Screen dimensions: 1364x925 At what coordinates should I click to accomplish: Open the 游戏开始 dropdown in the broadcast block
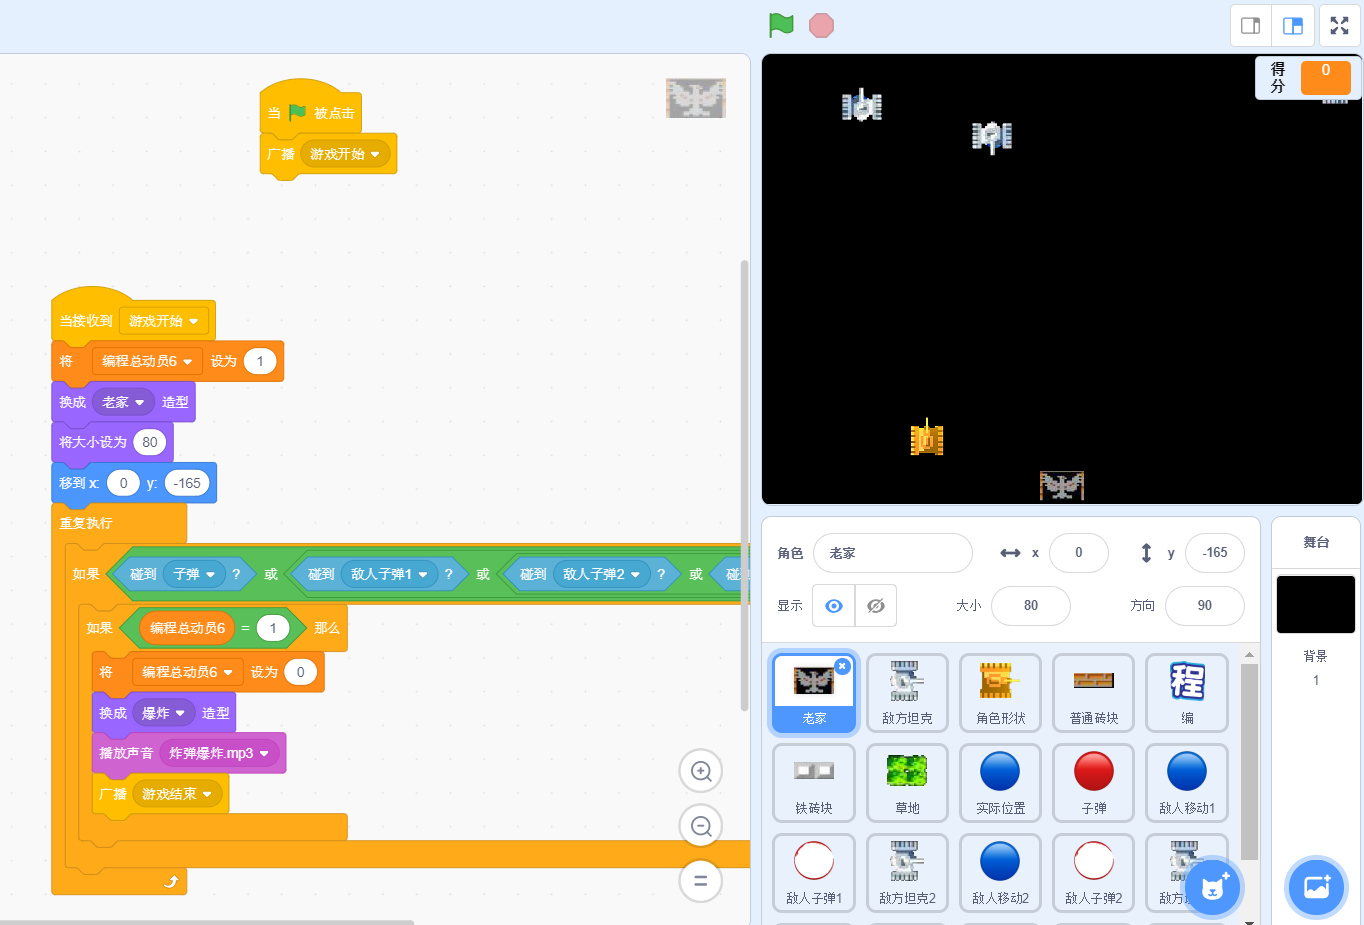click(x=375, y=154)
